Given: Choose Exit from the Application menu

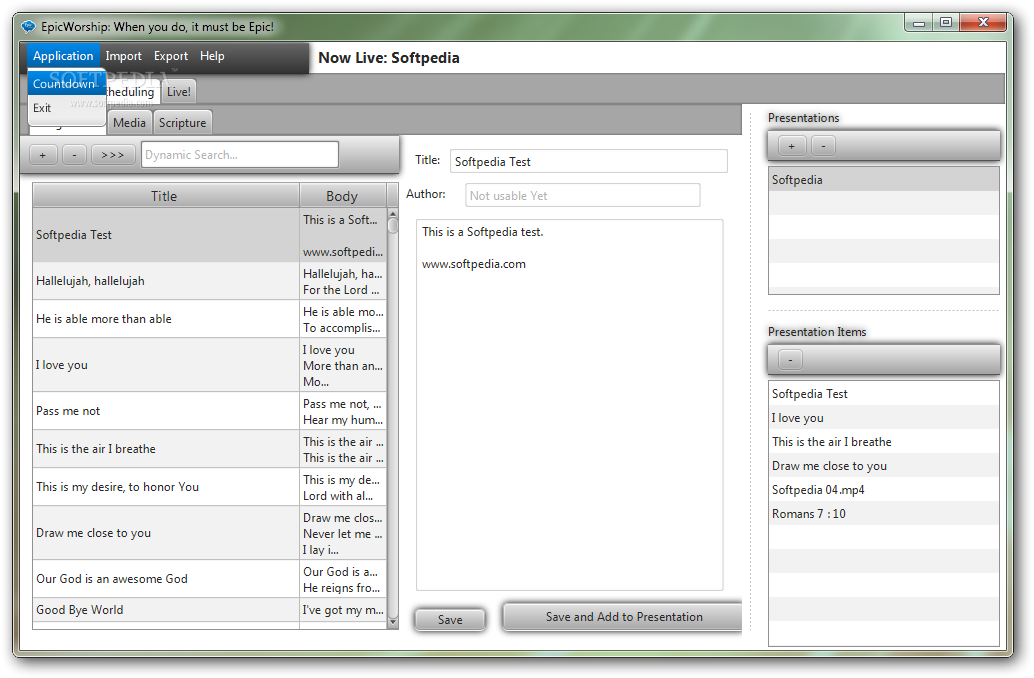Looking at the screenshot, I should (66, 108).
